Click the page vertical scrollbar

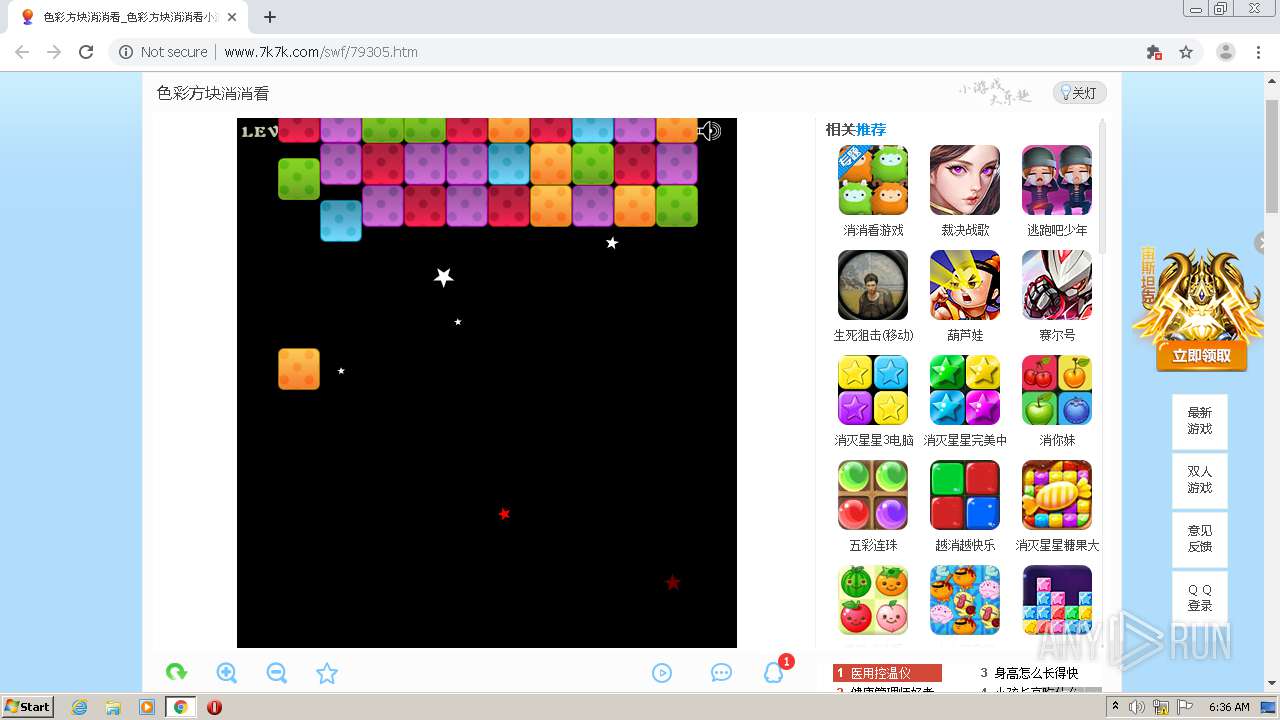point(1271,156)
